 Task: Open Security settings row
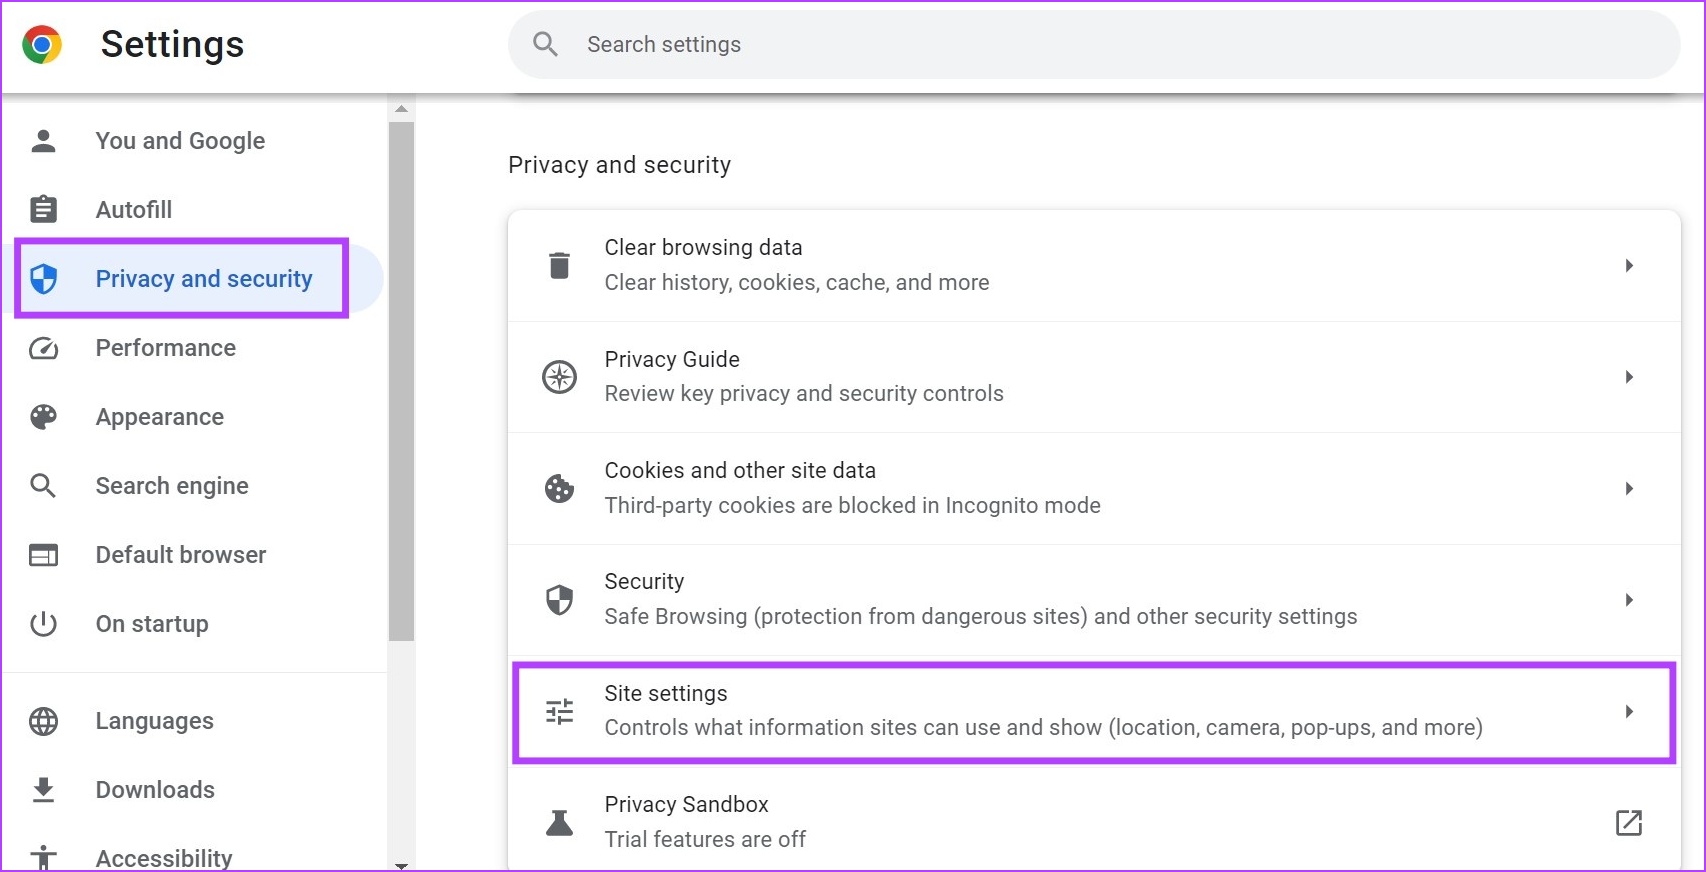1094,600
